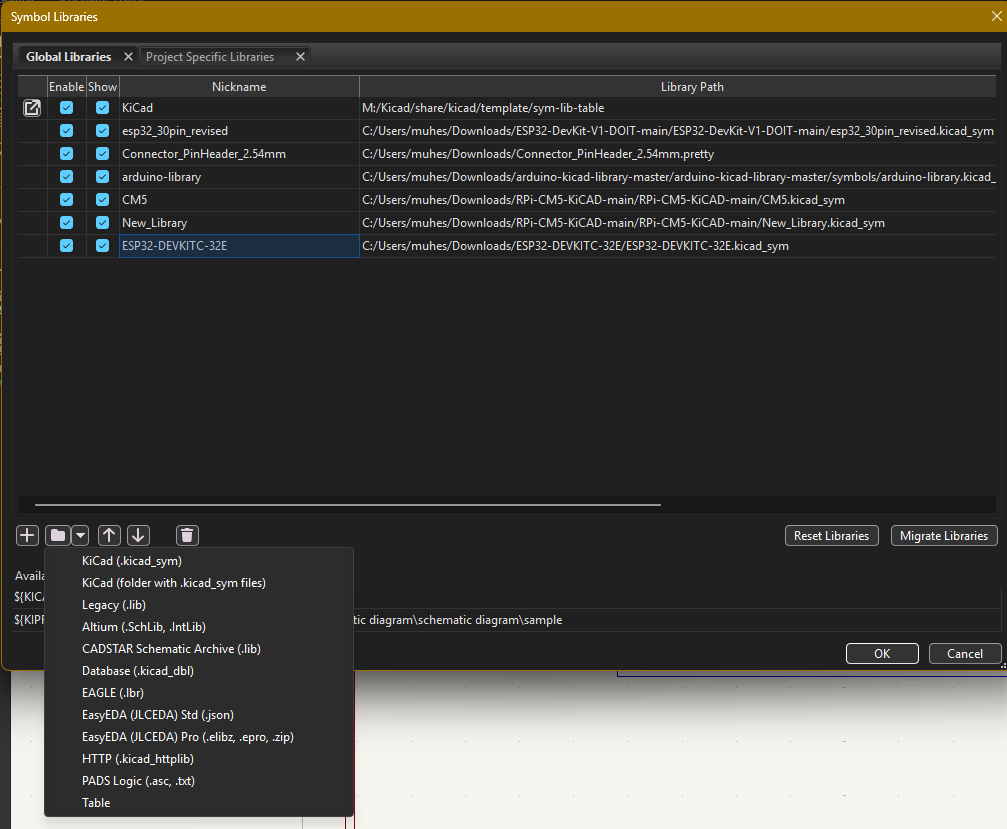Image resolution: width=1007 pixels, height=829 pixels.
Task: Open the KiCad table edit icon
Action: pyautogui.click(x=32, y=108)
